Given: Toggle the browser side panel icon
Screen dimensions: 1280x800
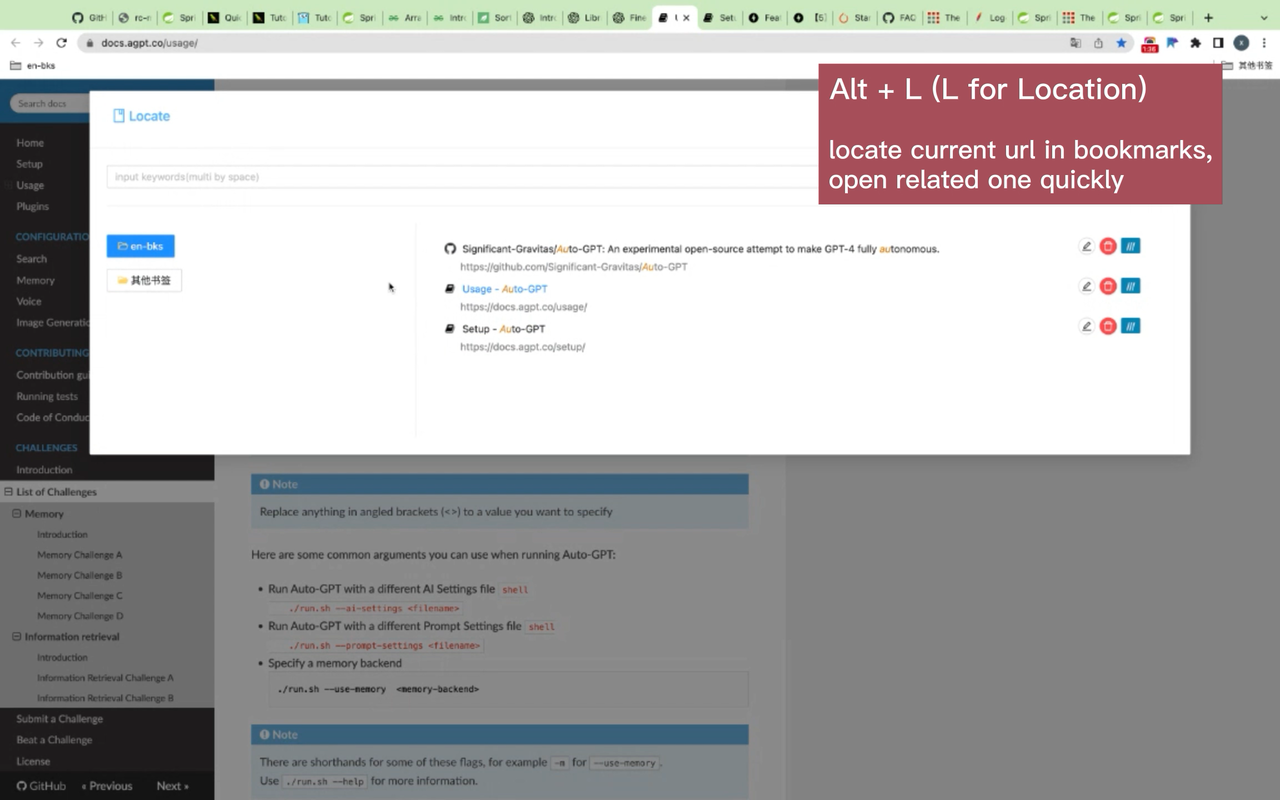Looking at the screenshot, I should coord(1218,43).
